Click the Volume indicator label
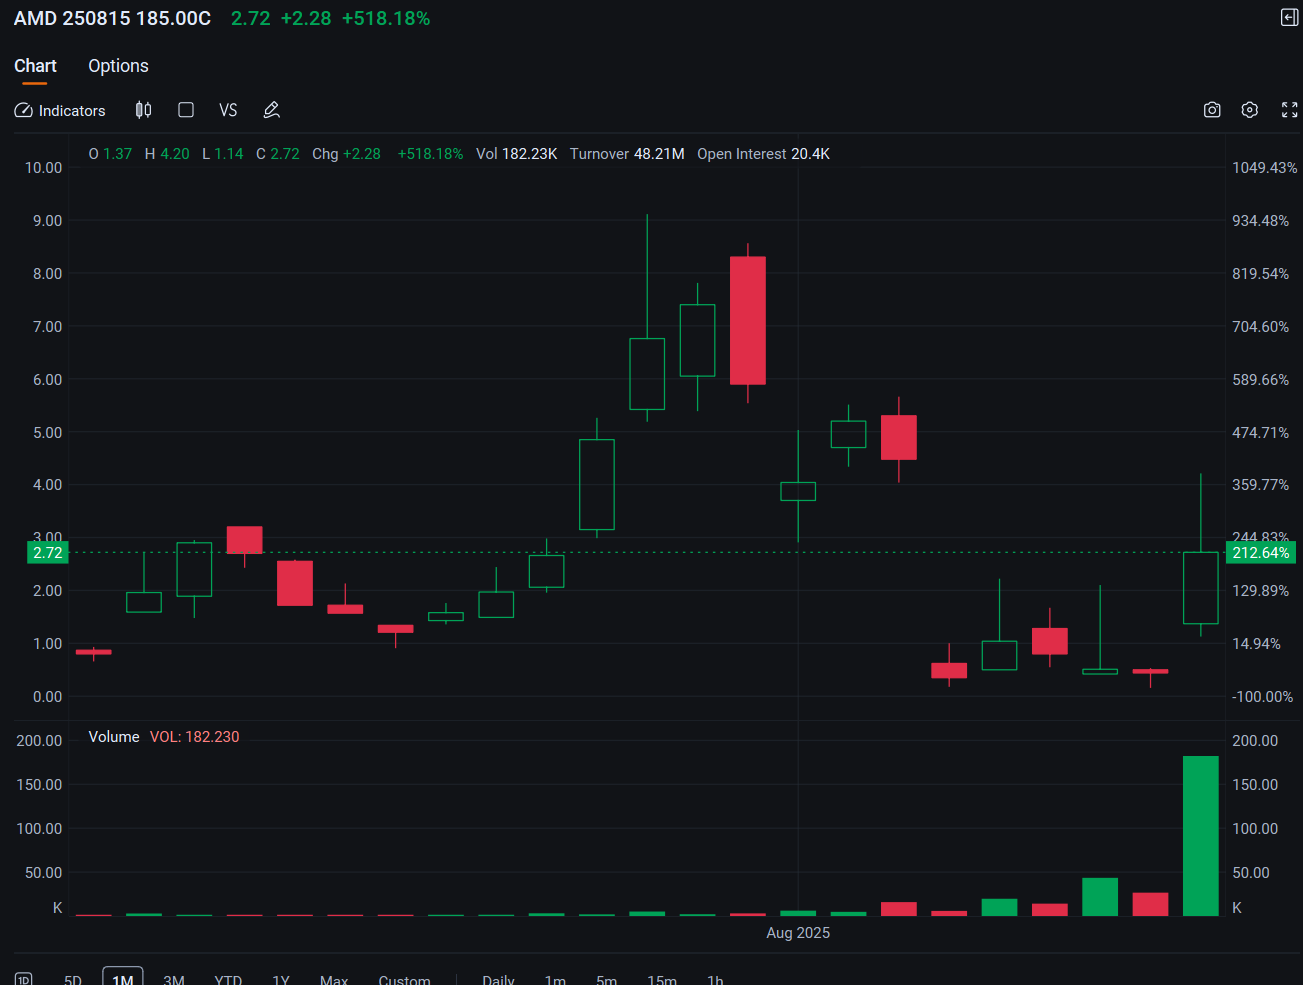 tap(114, 737)
